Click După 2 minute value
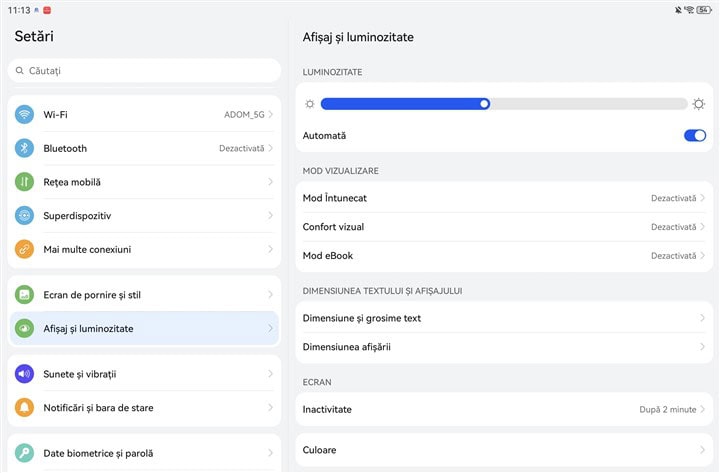 668,409
